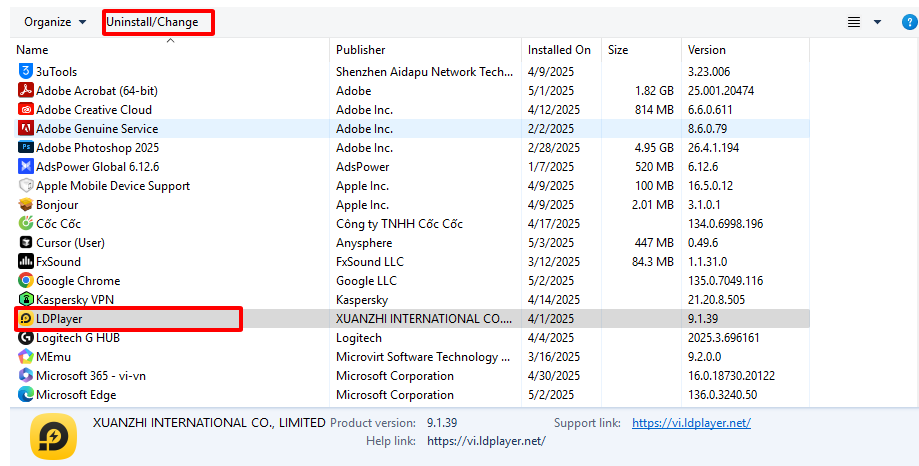The height and width of the screenshot is (466, 919).
Task: Click the MEmu icon
Action: [x=25, y=356]
